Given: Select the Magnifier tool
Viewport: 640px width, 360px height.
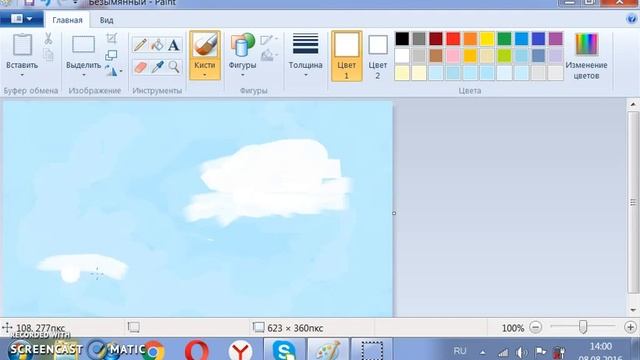Looking at the screenshot, I should pyautogui.click(x=173, y=67).
